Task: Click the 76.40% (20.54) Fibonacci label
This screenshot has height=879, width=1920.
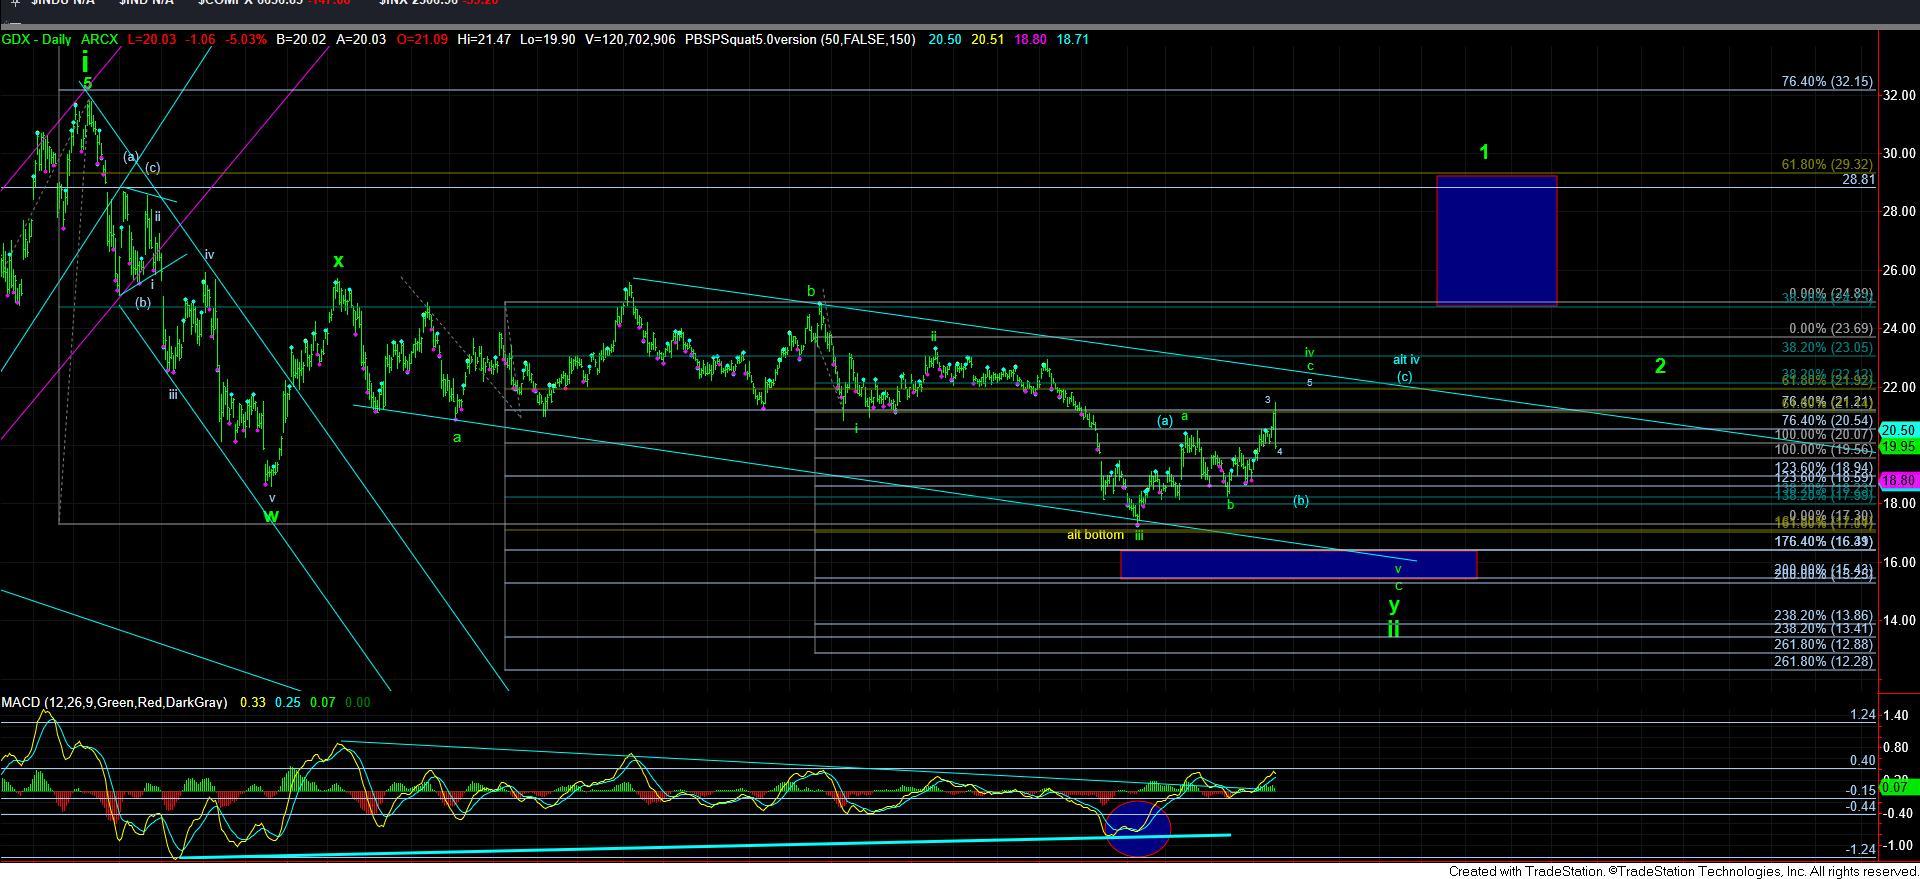Action: pos(1827,421)
